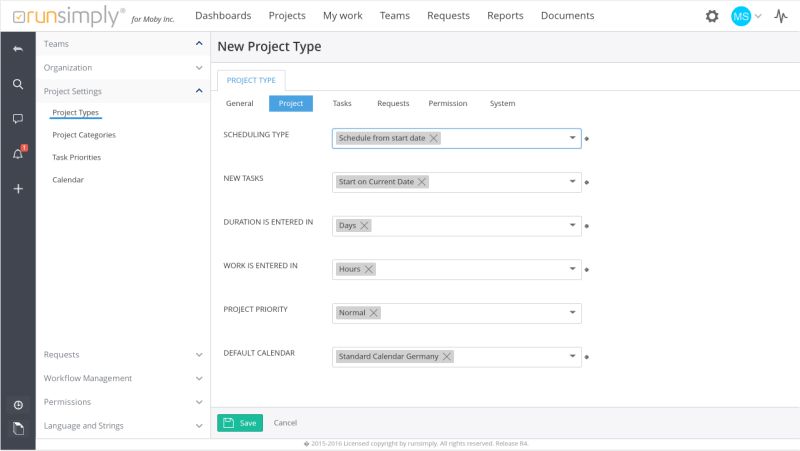
Task: Switch to the General sub-tab
Action: [x=239, y=104]
